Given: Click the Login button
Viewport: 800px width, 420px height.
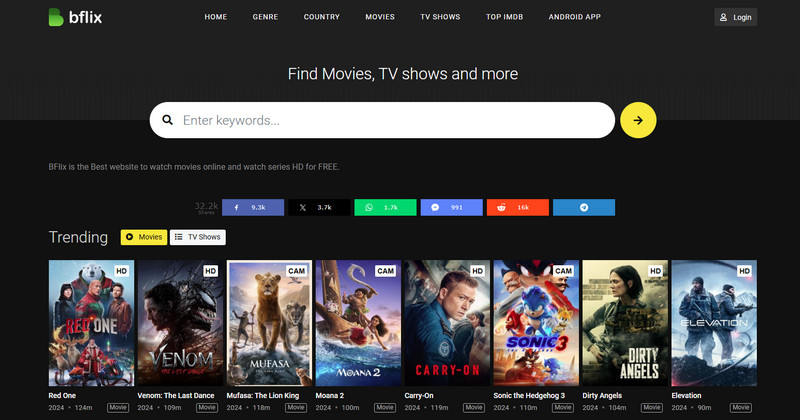Looking at the screenshot, I should [x=736, y=17].
